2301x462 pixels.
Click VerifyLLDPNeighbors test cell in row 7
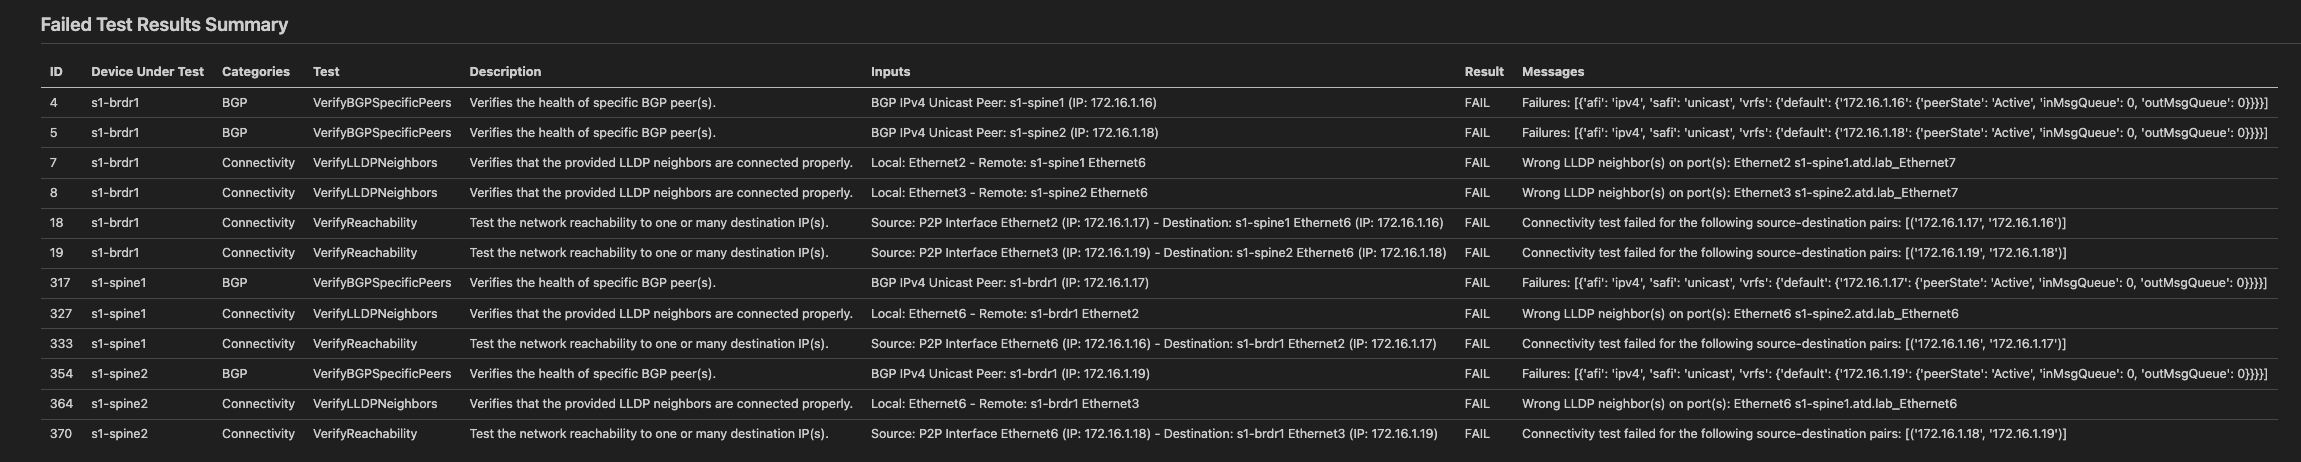pos(375,163)
